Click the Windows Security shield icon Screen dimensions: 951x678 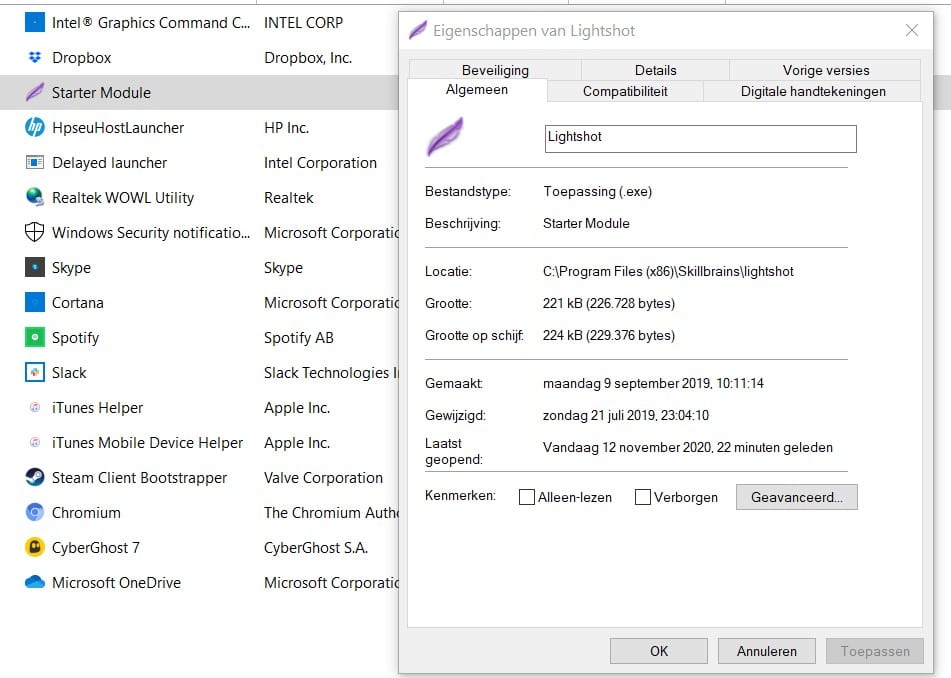[35, 232]
